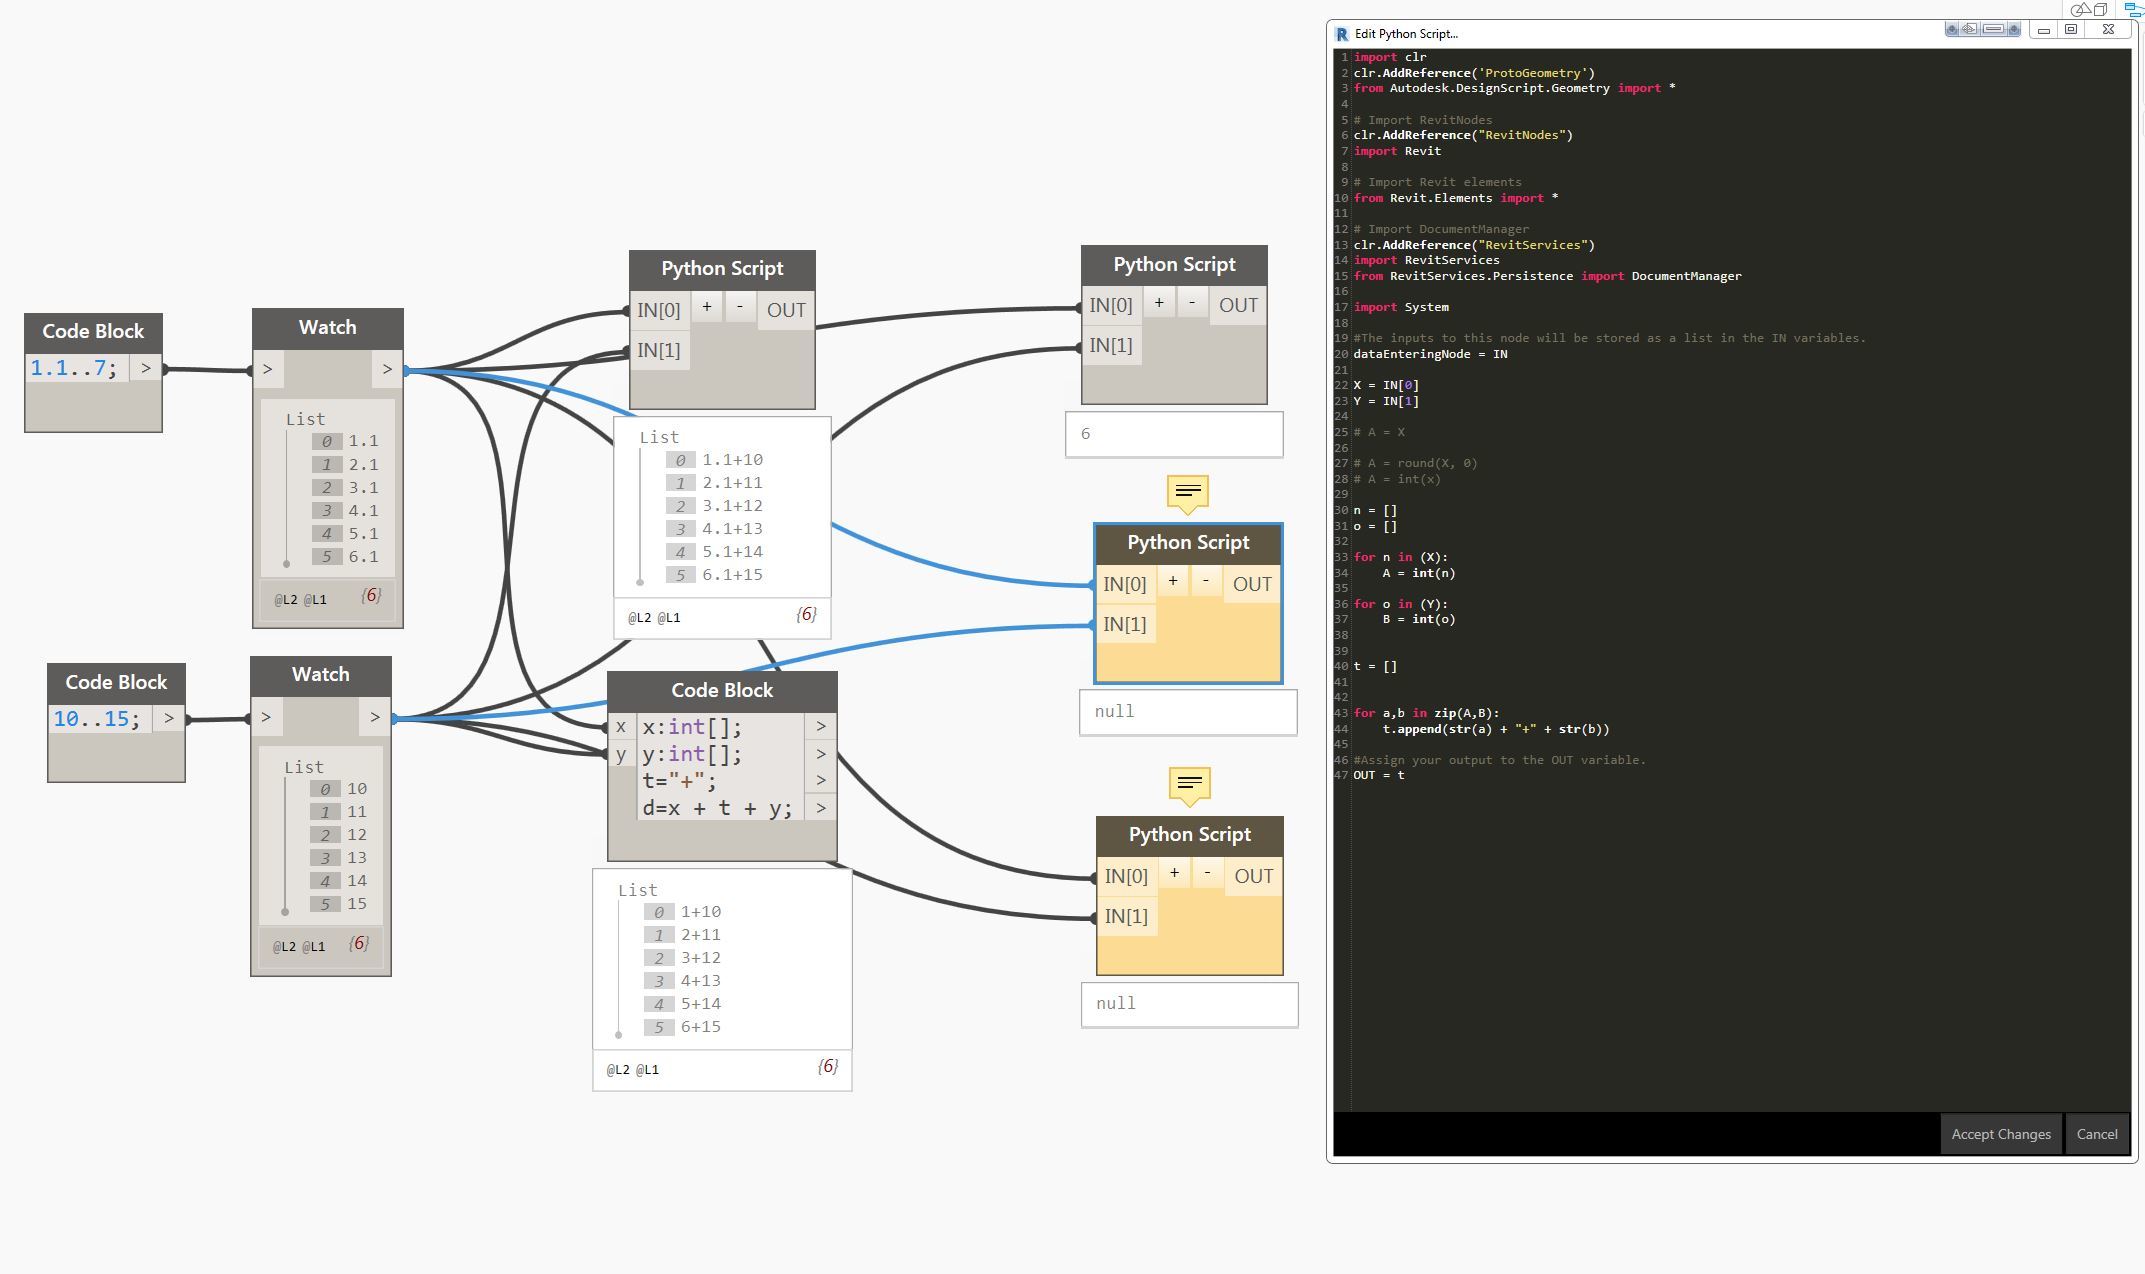The height and width of the screenshot is (1274, 2145).
Task: Click IN[1] port on the lowest Python Script node
Action: 1126,916
